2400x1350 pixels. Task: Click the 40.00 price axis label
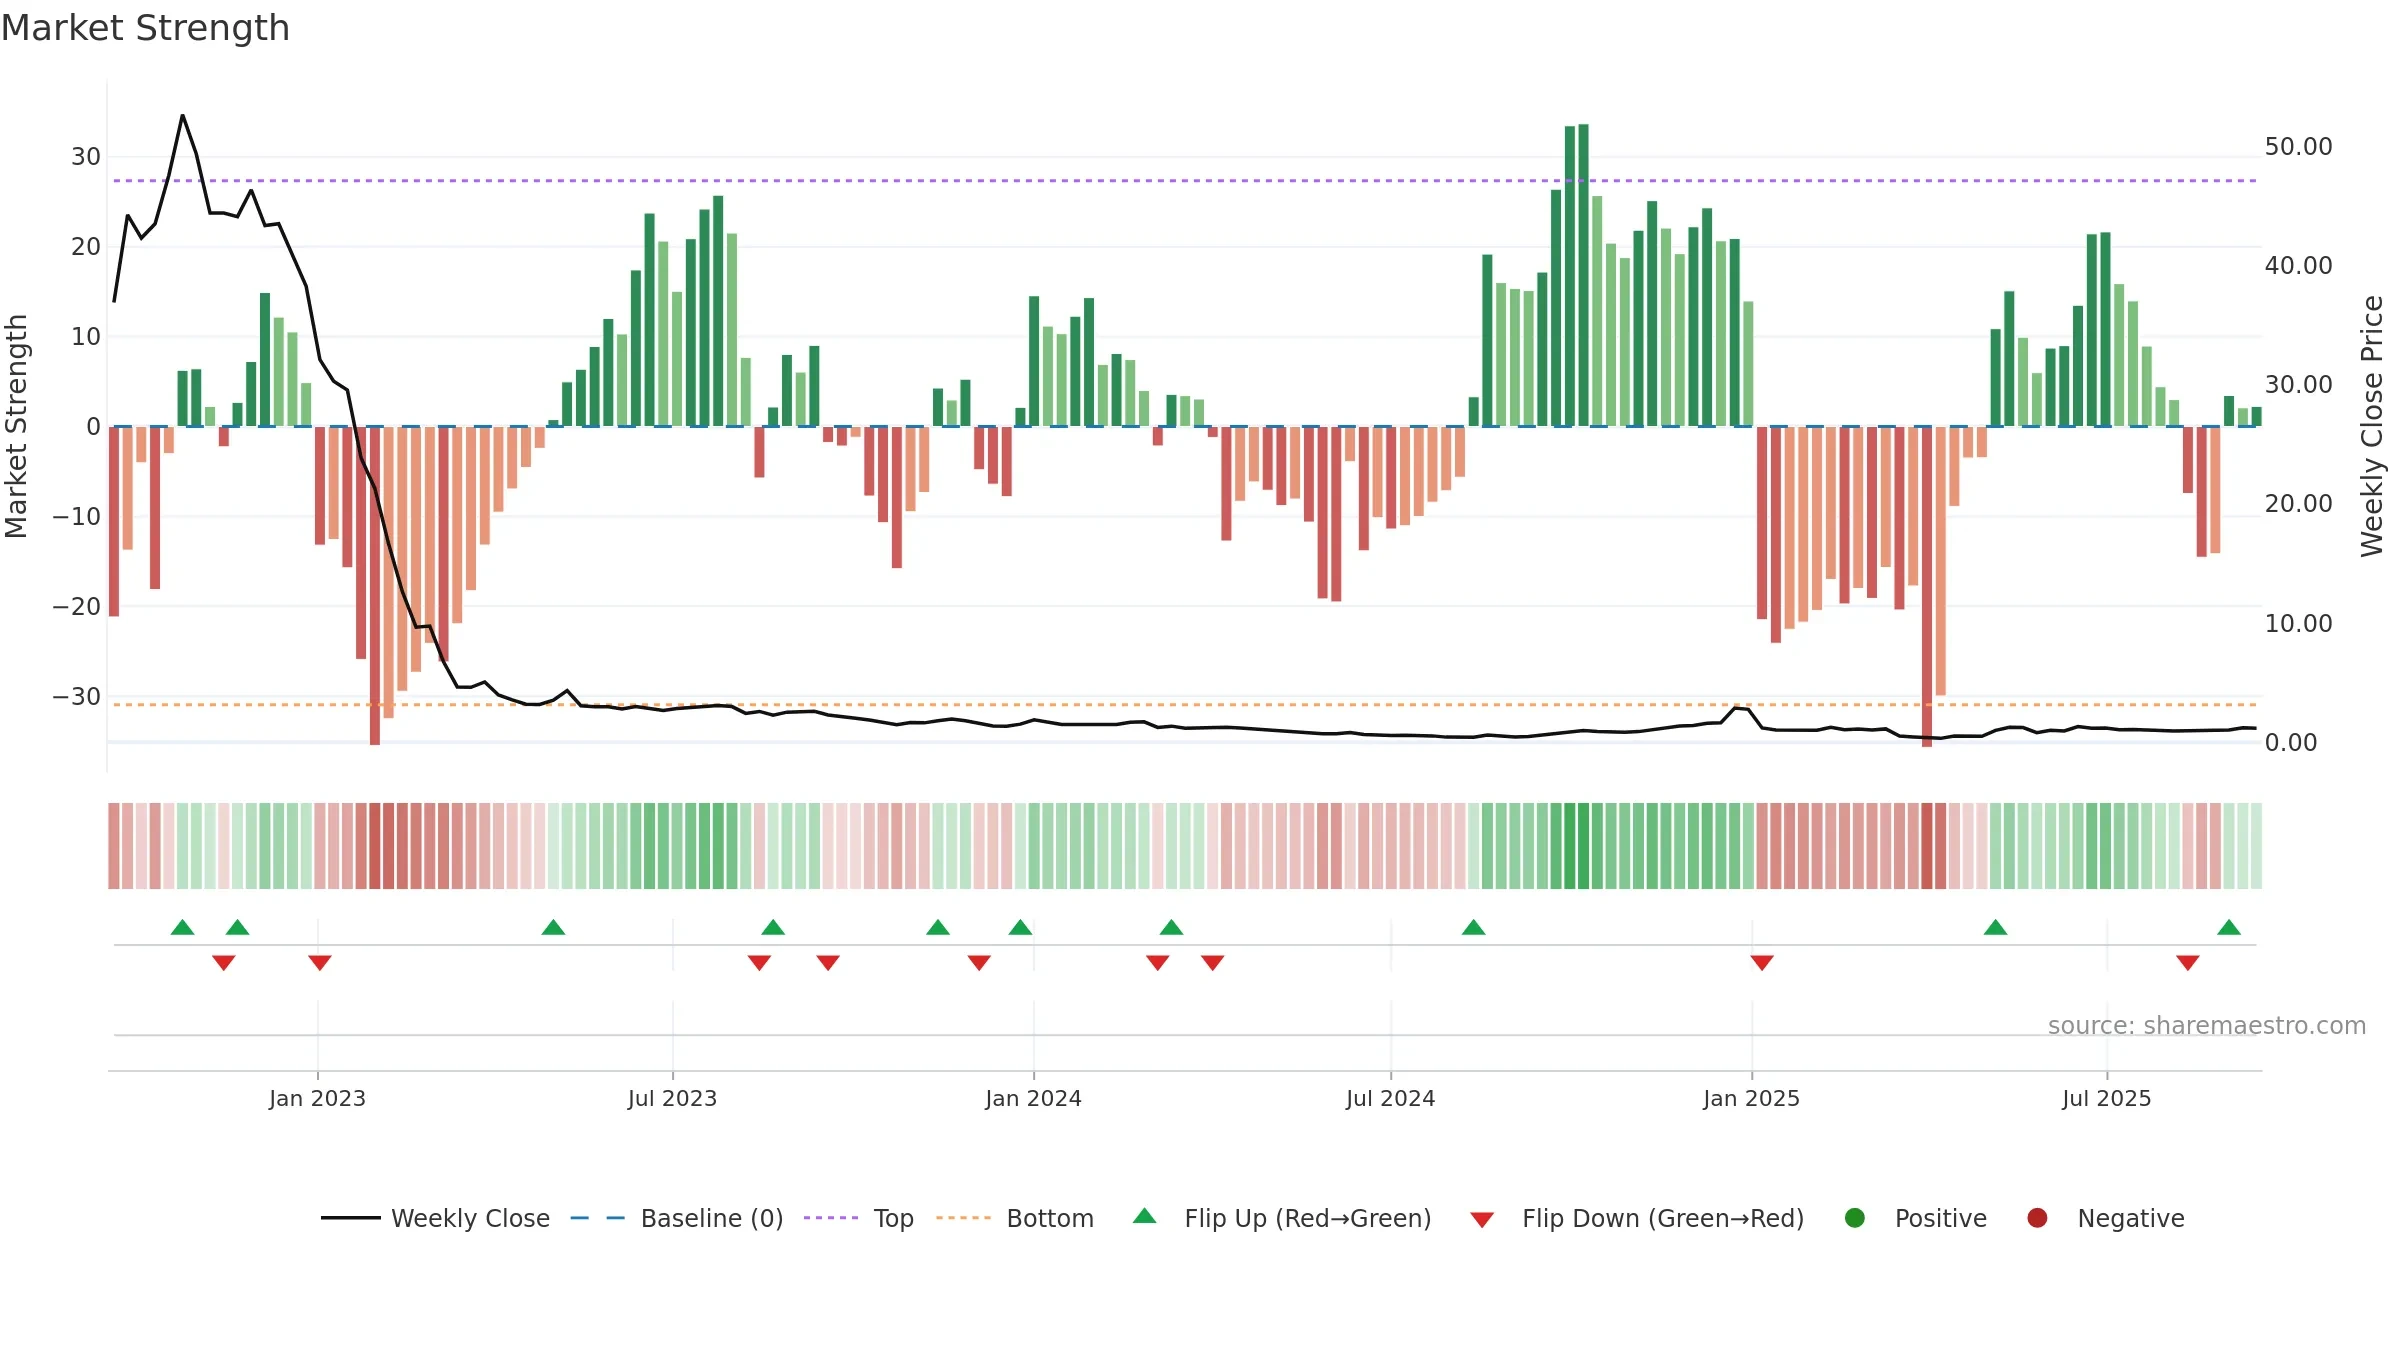pos(2298,266)
